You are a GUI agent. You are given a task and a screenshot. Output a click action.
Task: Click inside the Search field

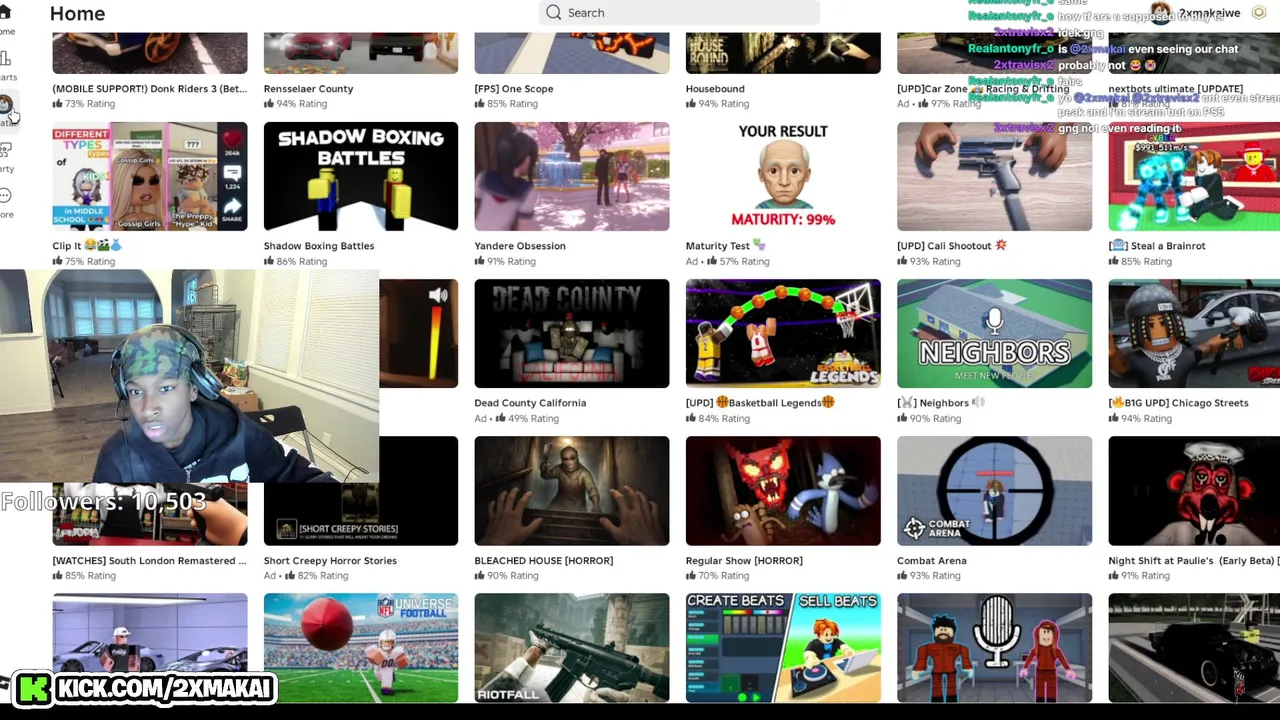pos(679,13)
